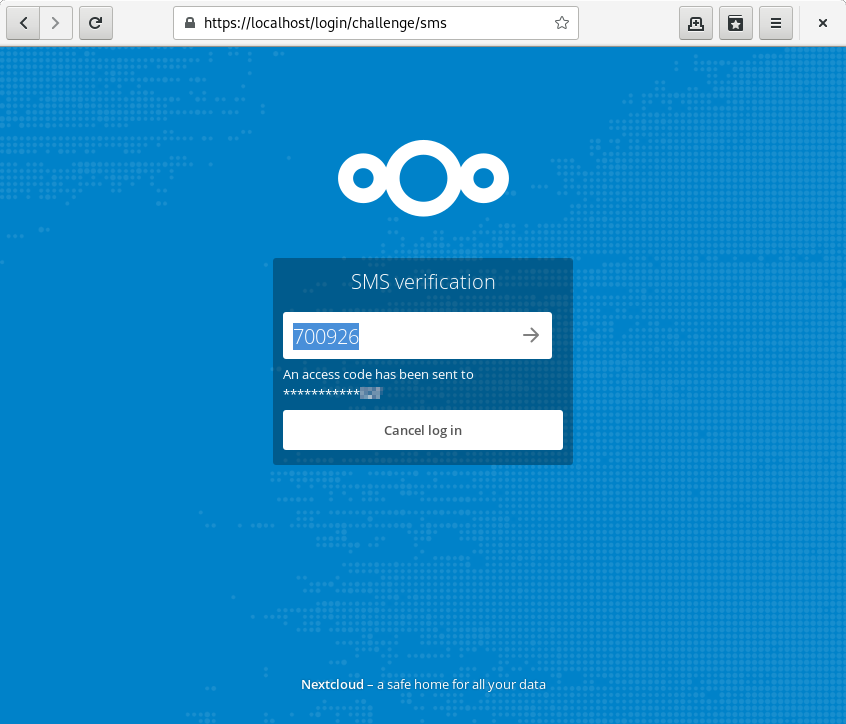Click the masked phone number text
This screenshot has width=846, height=724.
(x=332, y=393)
